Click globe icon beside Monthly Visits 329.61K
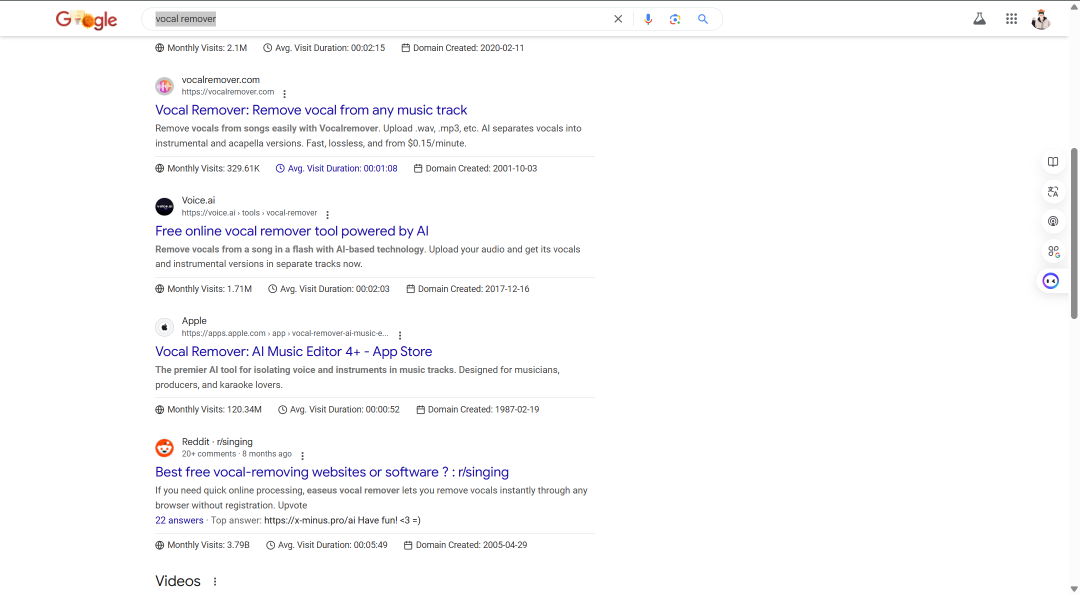1080x594 pixels. pyautogui.click(x=160, y=168)
